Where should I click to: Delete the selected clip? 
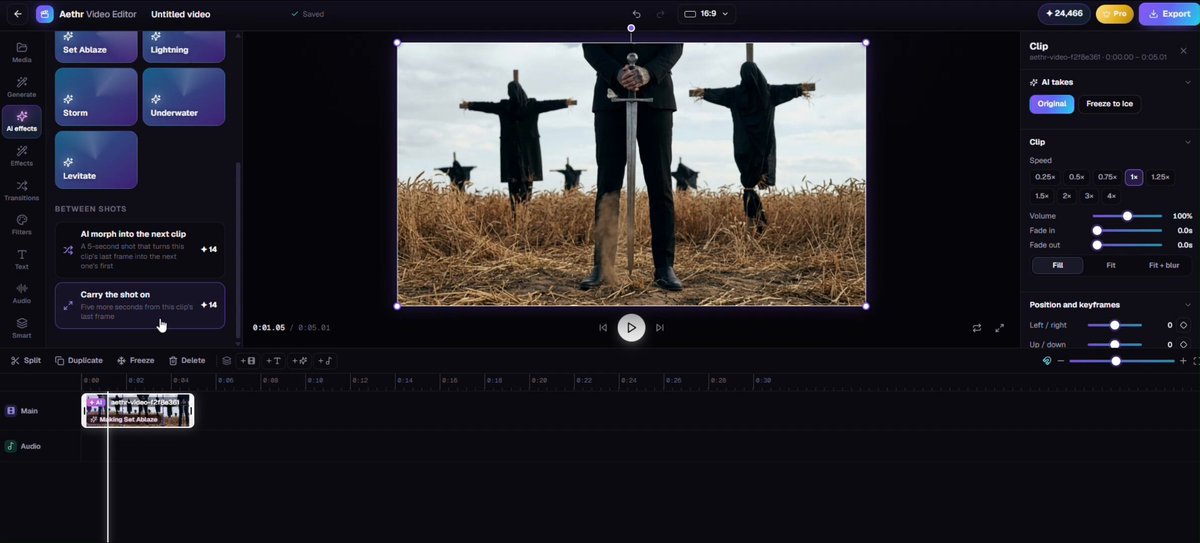coord(187,360)
